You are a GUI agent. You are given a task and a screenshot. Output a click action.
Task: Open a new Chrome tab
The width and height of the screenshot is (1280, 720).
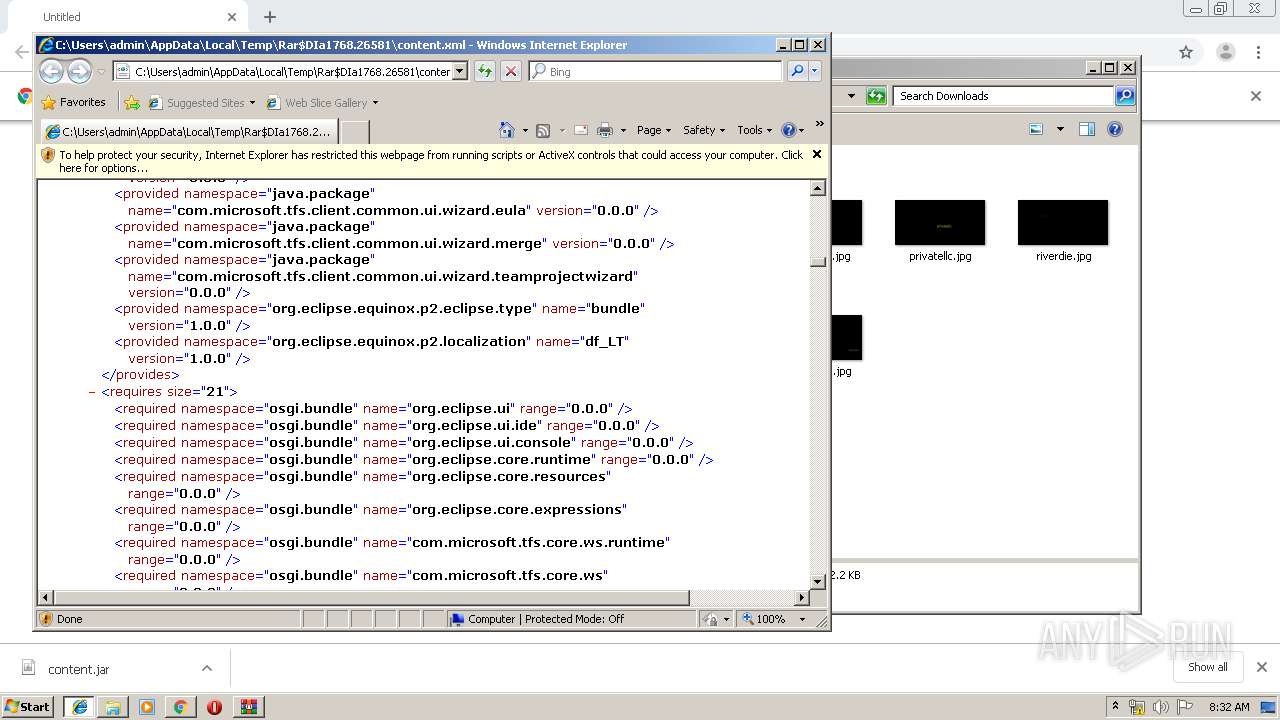tap(269, 17)
